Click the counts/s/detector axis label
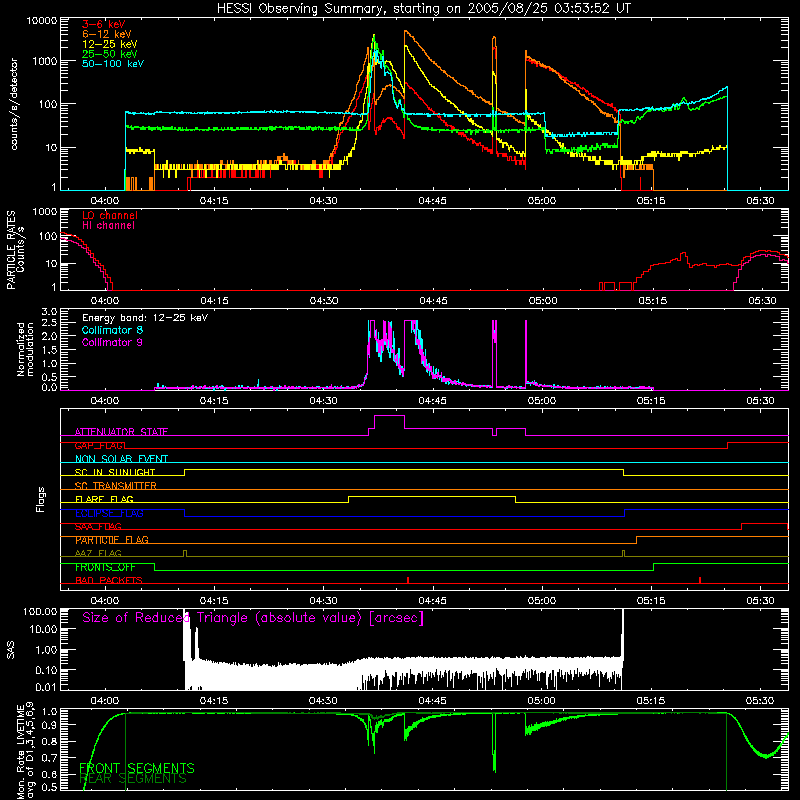Screen dimensions: 800x800 (14, 104)
